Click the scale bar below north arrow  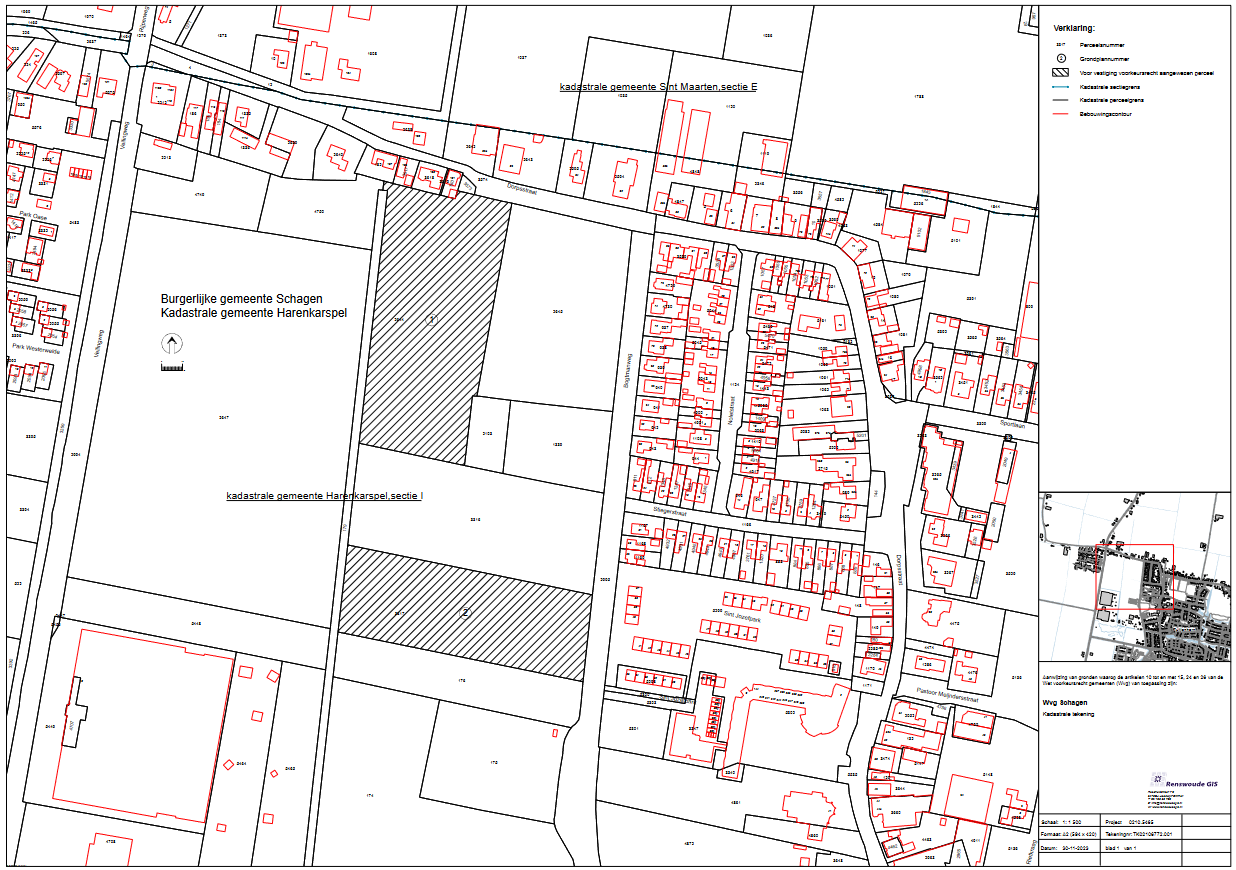pos(173,367)
